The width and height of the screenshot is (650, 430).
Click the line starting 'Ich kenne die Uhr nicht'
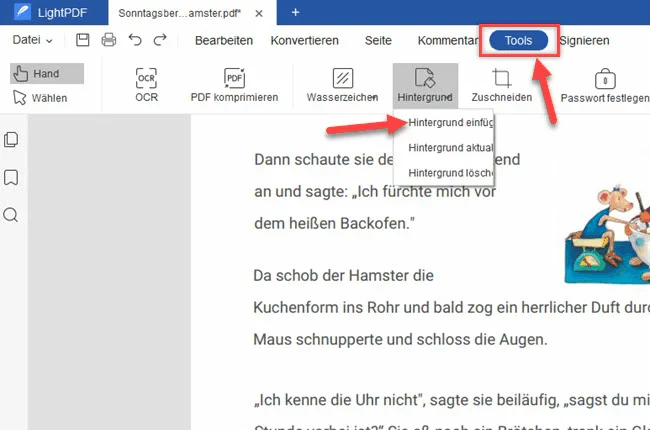click(x=451, y=400)
